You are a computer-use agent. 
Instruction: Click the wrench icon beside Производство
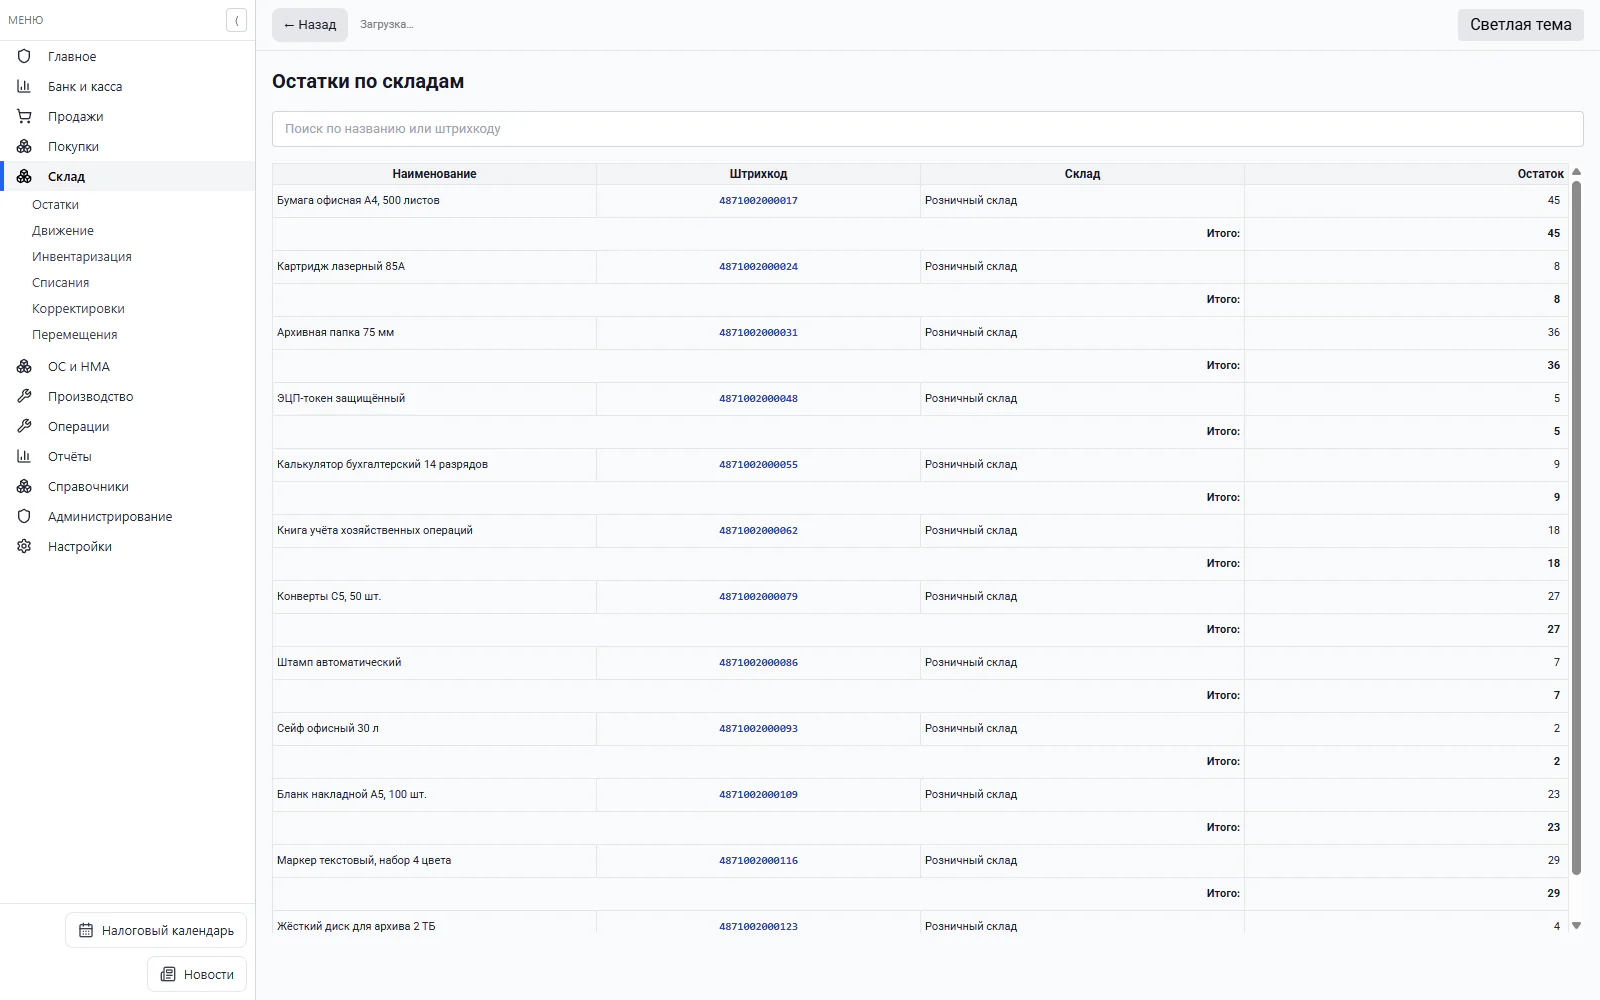(x=24, y=396)
